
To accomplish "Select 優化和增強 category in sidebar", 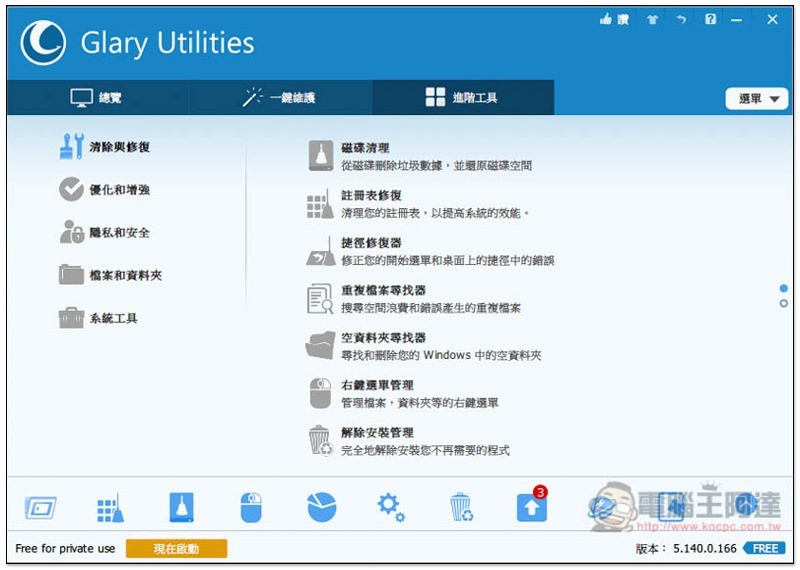I will 105,190.
